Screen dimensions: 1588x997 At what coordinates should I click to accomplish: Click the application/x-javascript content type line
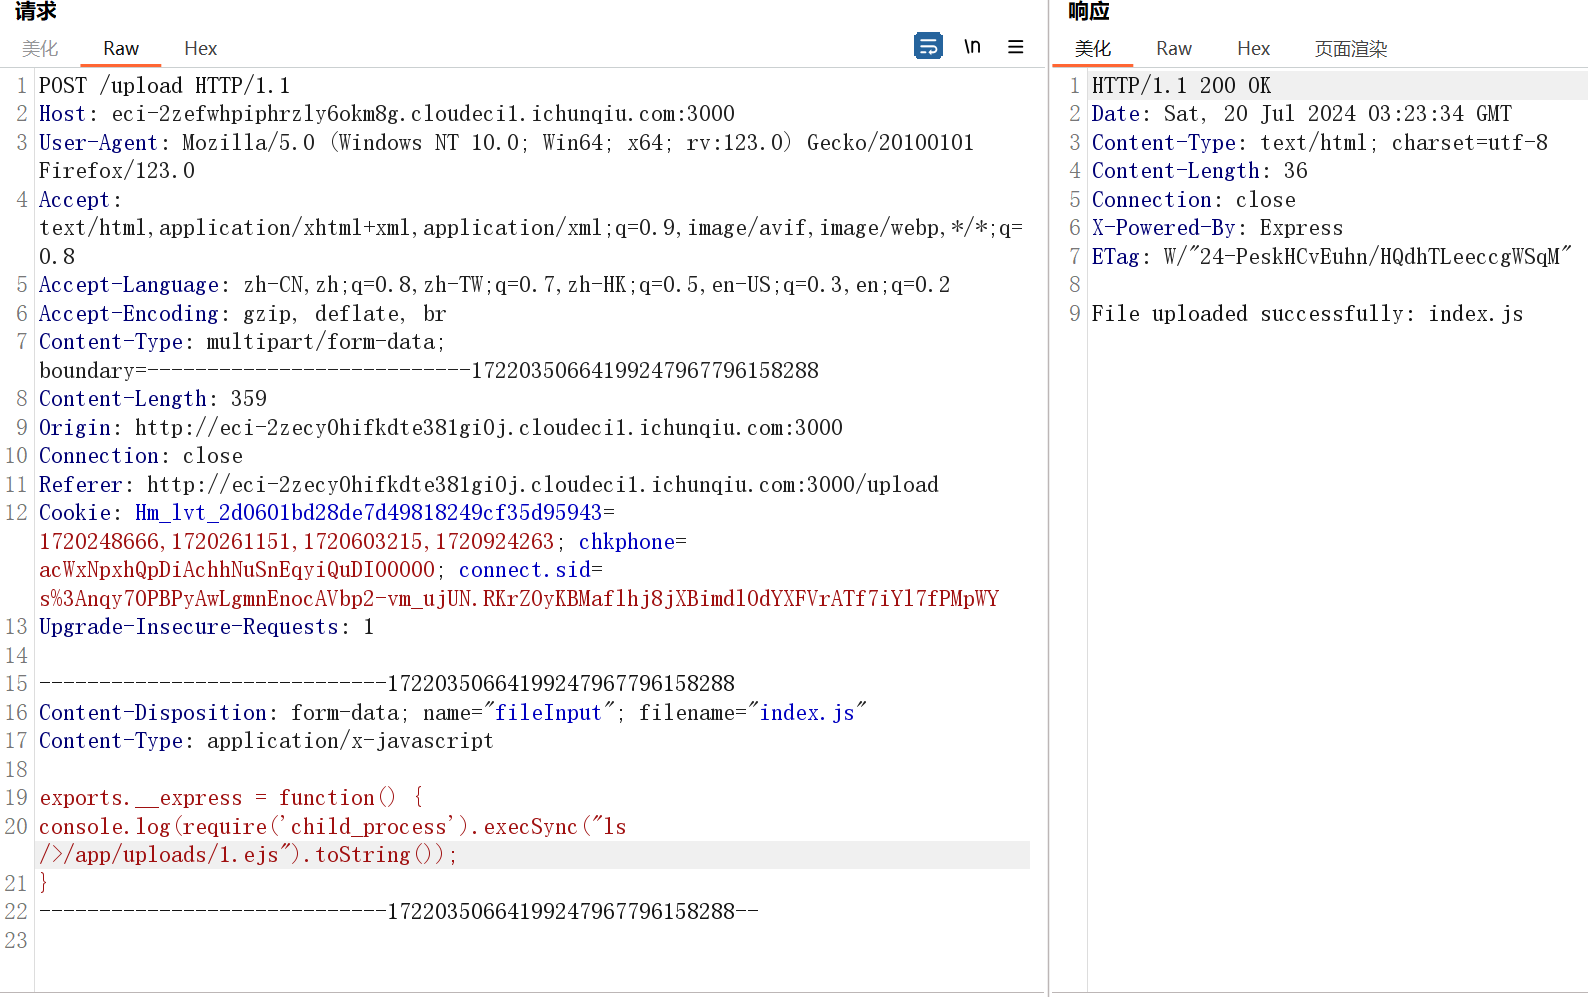(266, 741)
